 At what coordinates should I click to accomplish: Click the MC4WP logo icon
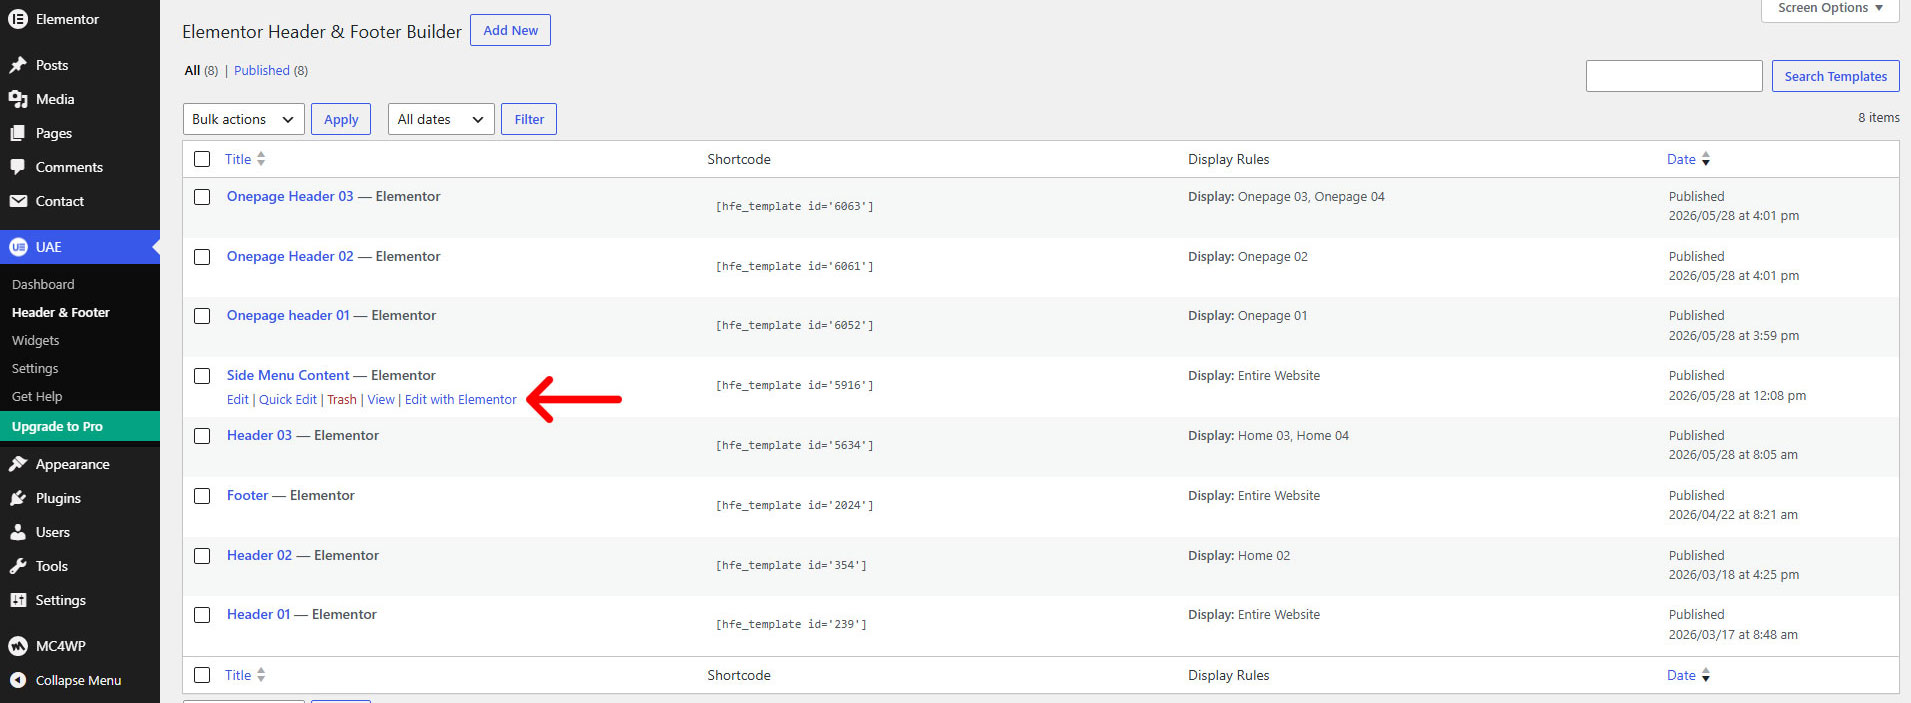[x=18, y=646]
